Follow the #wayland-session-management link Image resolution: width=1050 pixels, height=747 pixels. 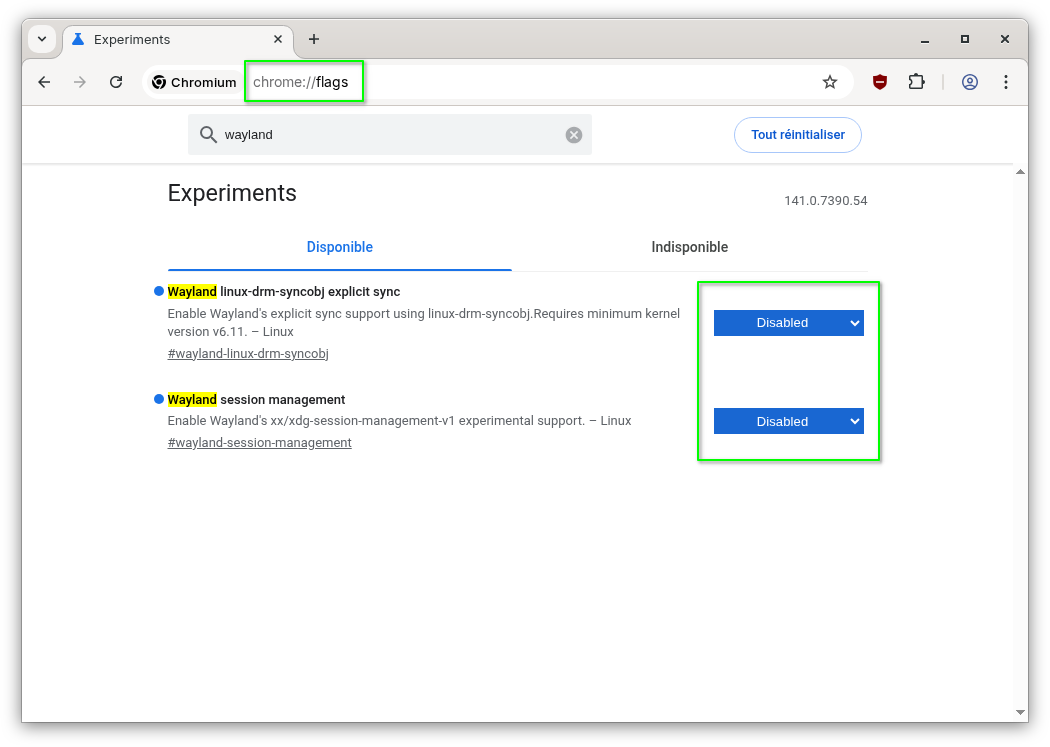[x=259, y=442]
